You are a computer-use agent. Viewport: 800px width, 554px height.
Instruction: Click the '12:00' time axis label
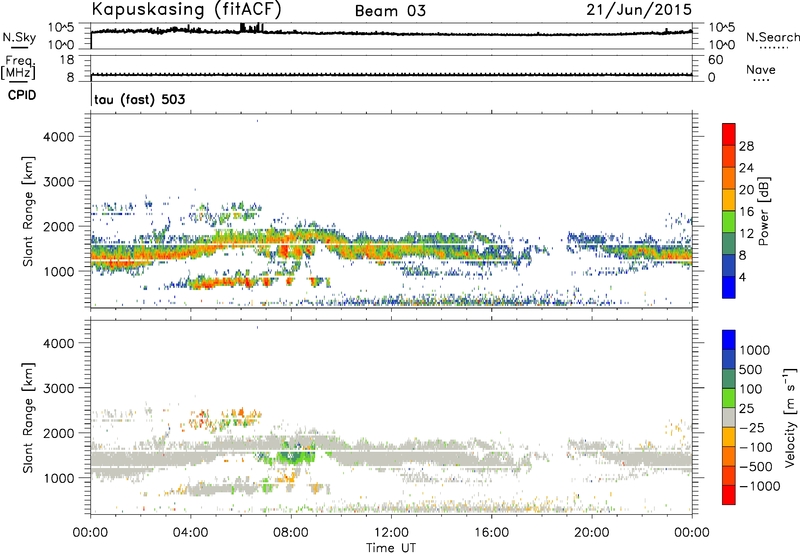pyautogui.click(x=391, y=533)
